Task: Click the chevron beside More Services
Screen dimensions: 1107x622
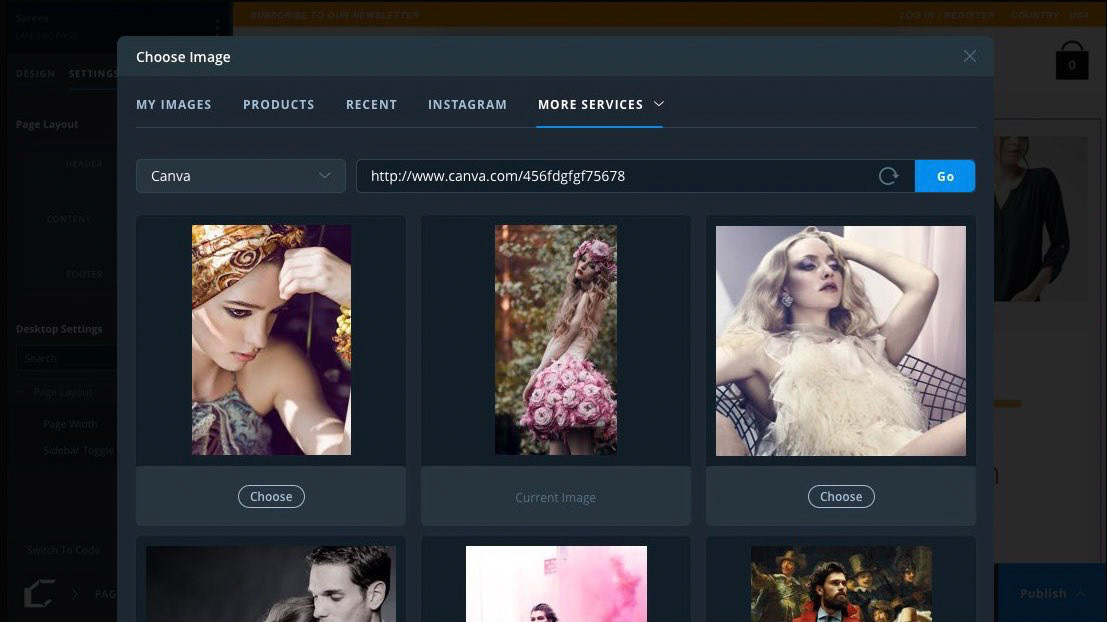Action: point(659,103)
